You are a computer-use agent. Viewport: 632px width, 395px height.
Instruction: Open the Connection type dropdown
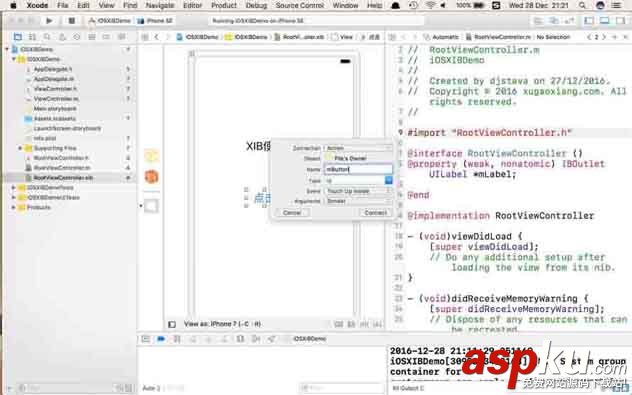click(358, 148)
